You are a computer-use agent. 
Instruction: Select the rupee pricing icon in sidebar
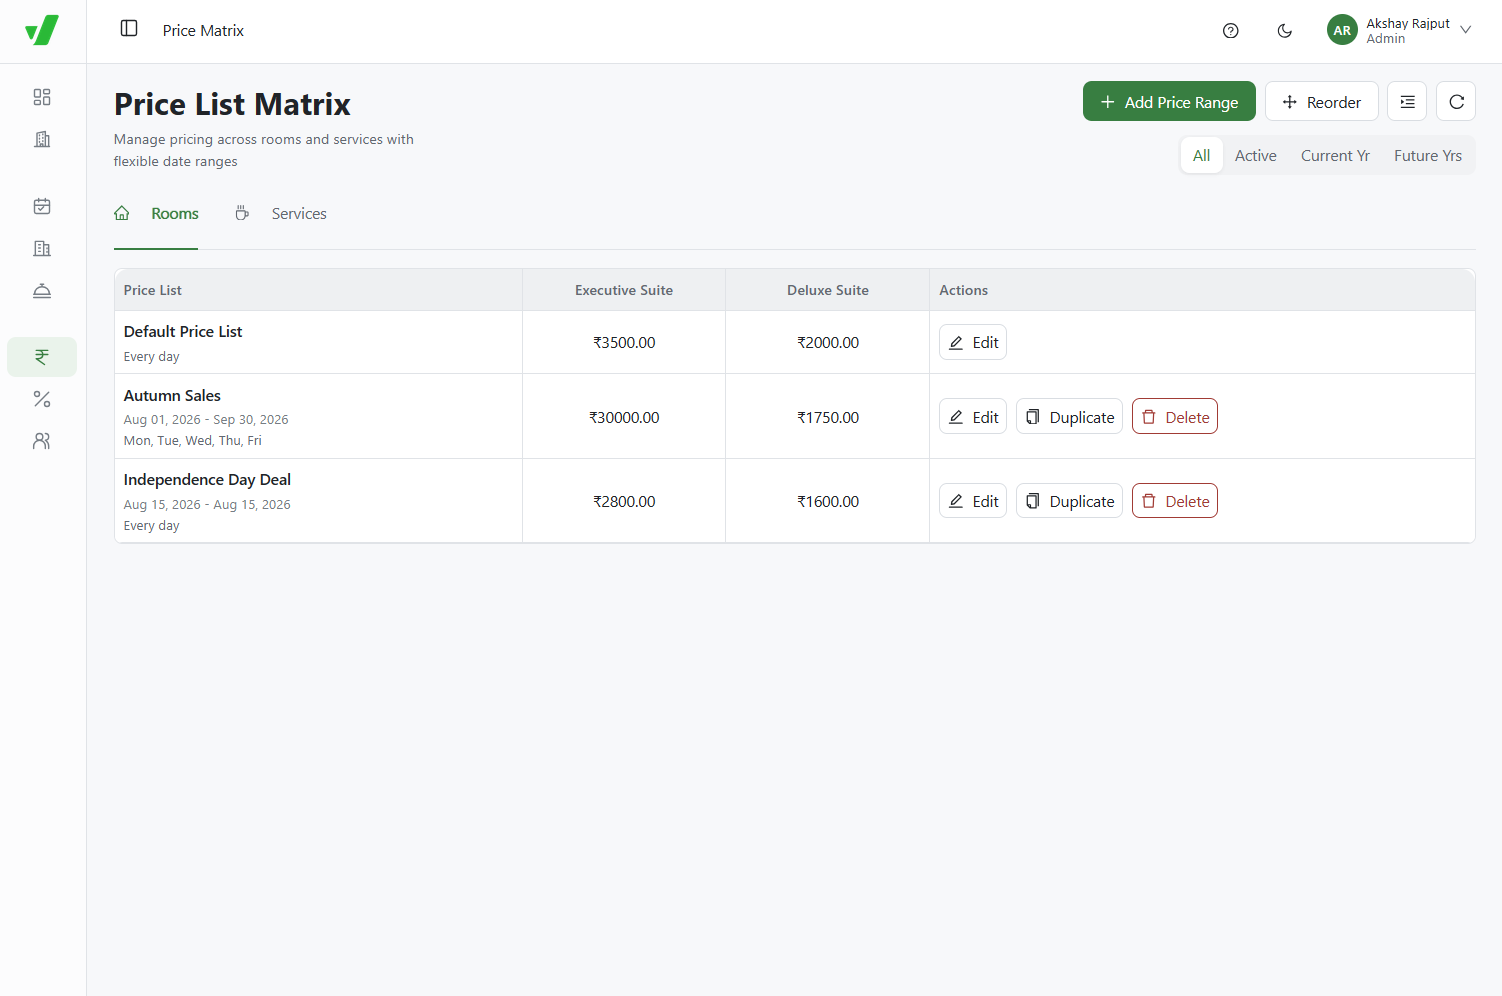click(x=42, y=357)
